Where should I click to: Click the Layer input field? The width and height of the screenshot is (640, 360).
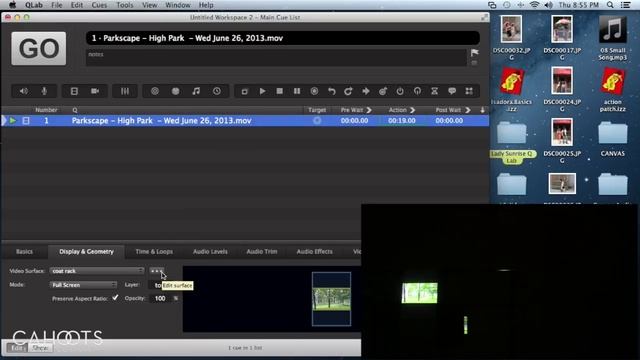pyautogui.click(x=157, y=285)
